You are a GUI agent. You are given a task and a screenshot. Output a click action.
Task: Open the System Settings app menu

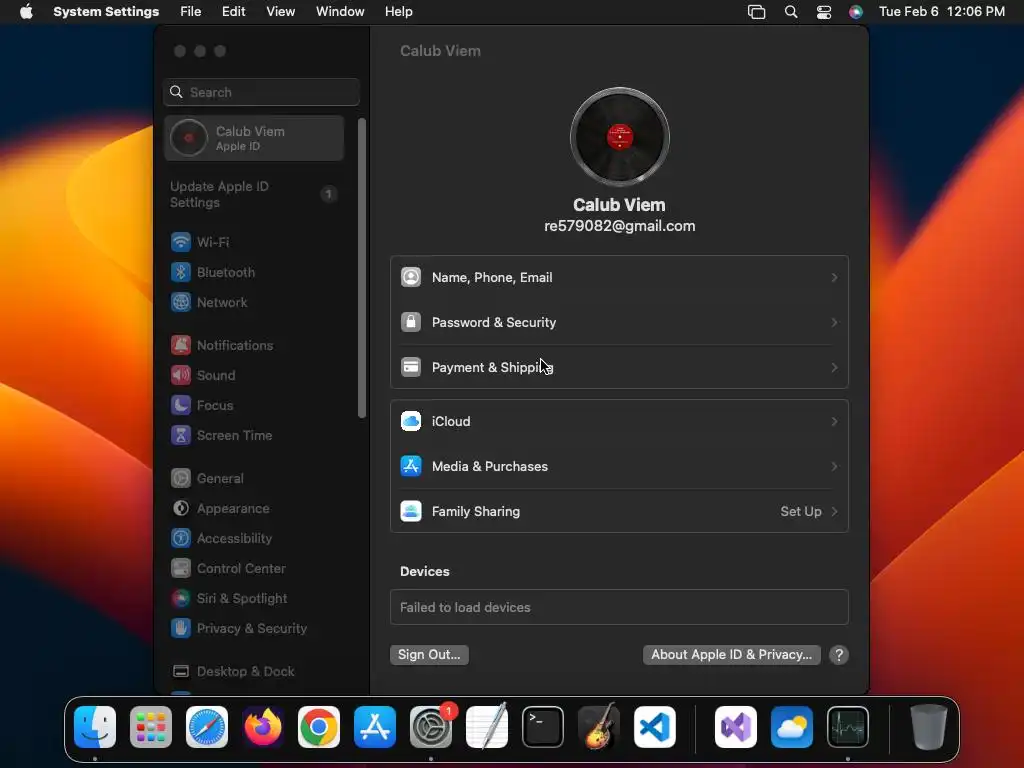point(106,12)
